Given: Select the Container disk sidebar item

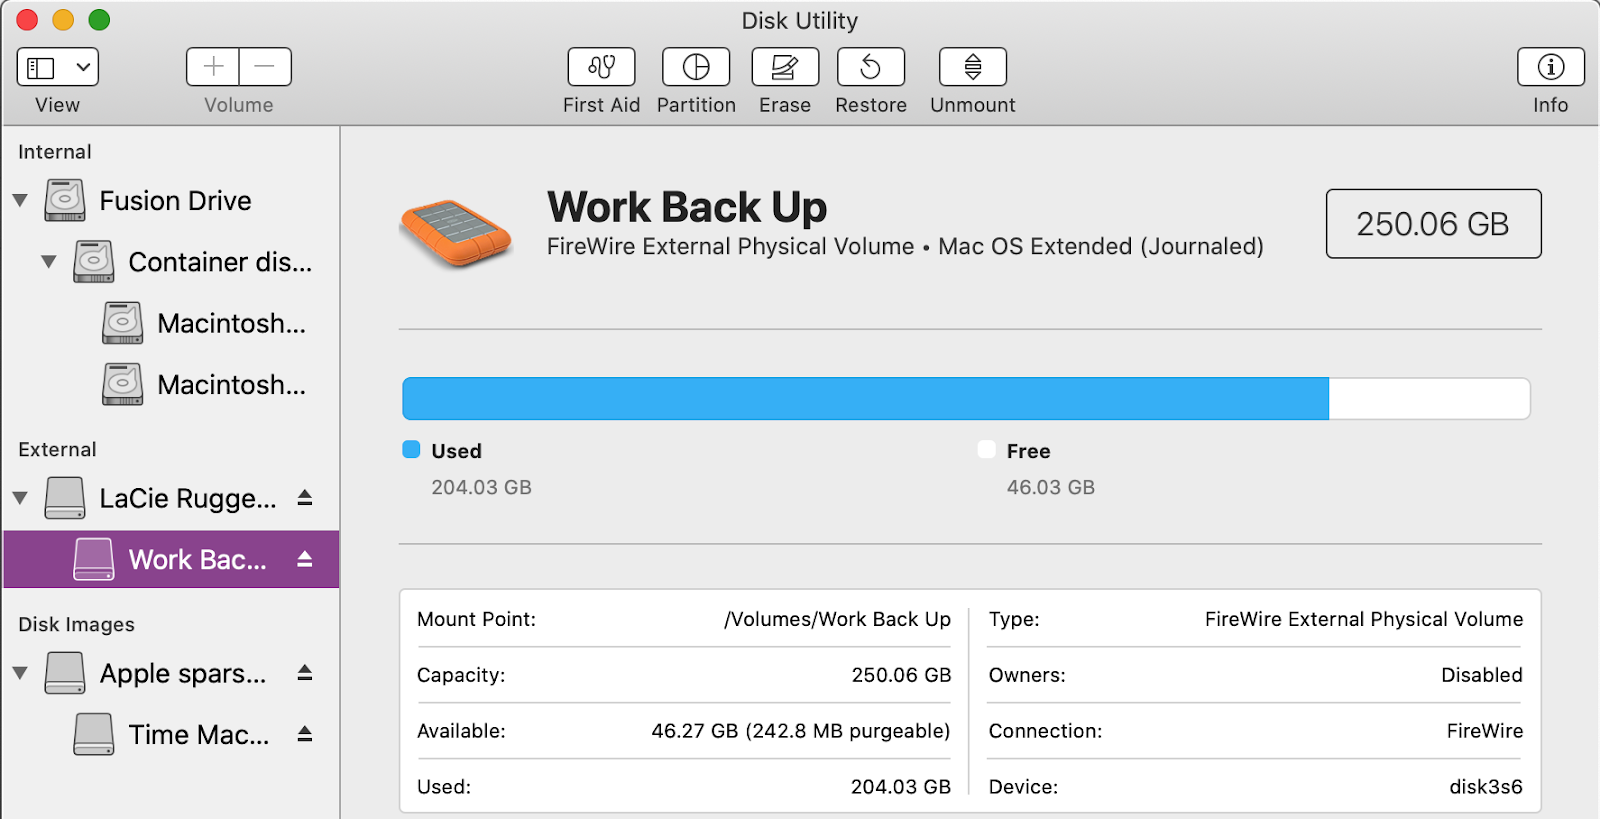Looking at the screenshot, I should pos(171,262).
